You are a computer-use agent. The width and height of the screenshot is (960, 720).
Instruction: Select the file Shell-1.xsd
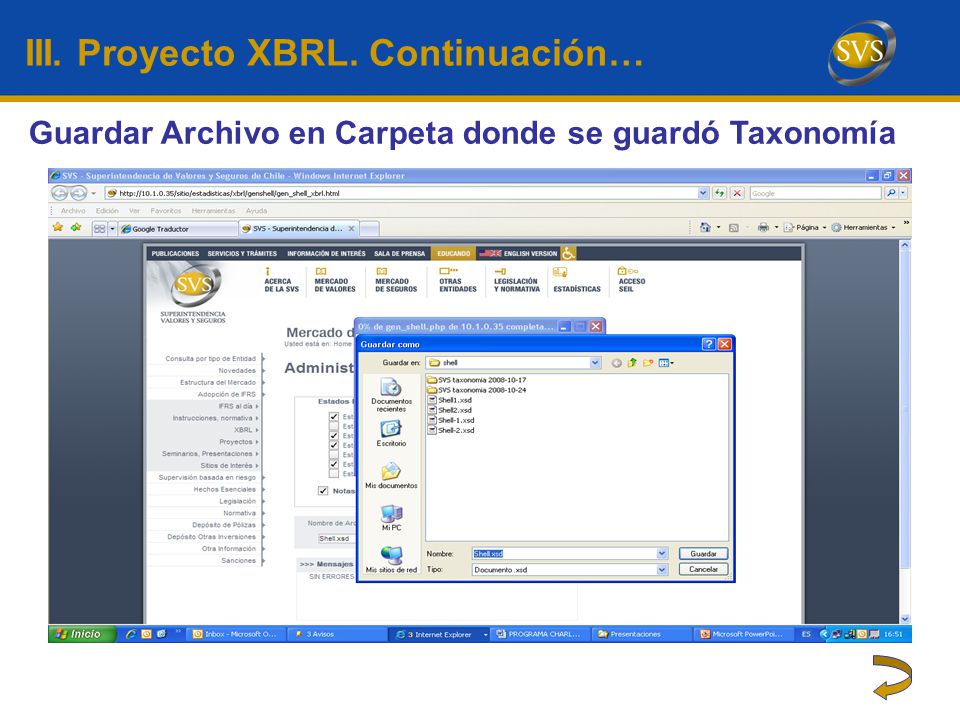coord(451,421)
